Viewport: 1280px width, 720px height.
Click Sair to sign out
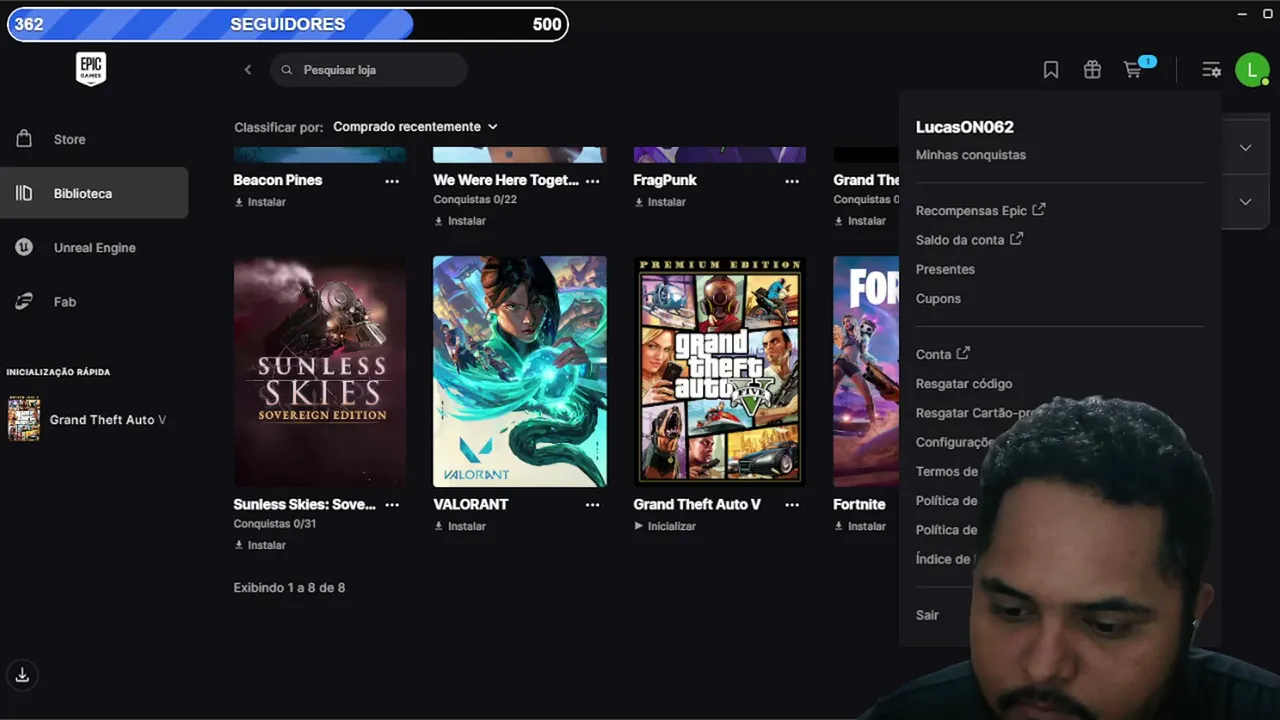pyautogui.click(x=927, y=615)
